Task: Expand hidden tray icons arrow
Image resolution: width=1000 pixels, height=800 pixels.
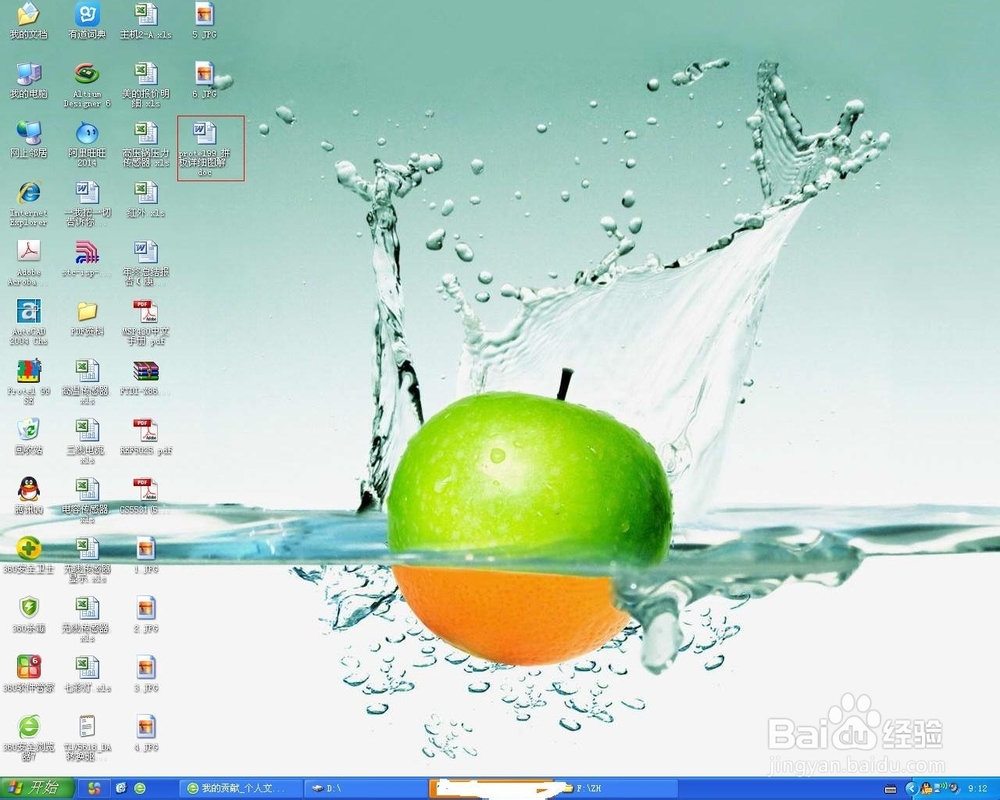Action: coord(909,789)
